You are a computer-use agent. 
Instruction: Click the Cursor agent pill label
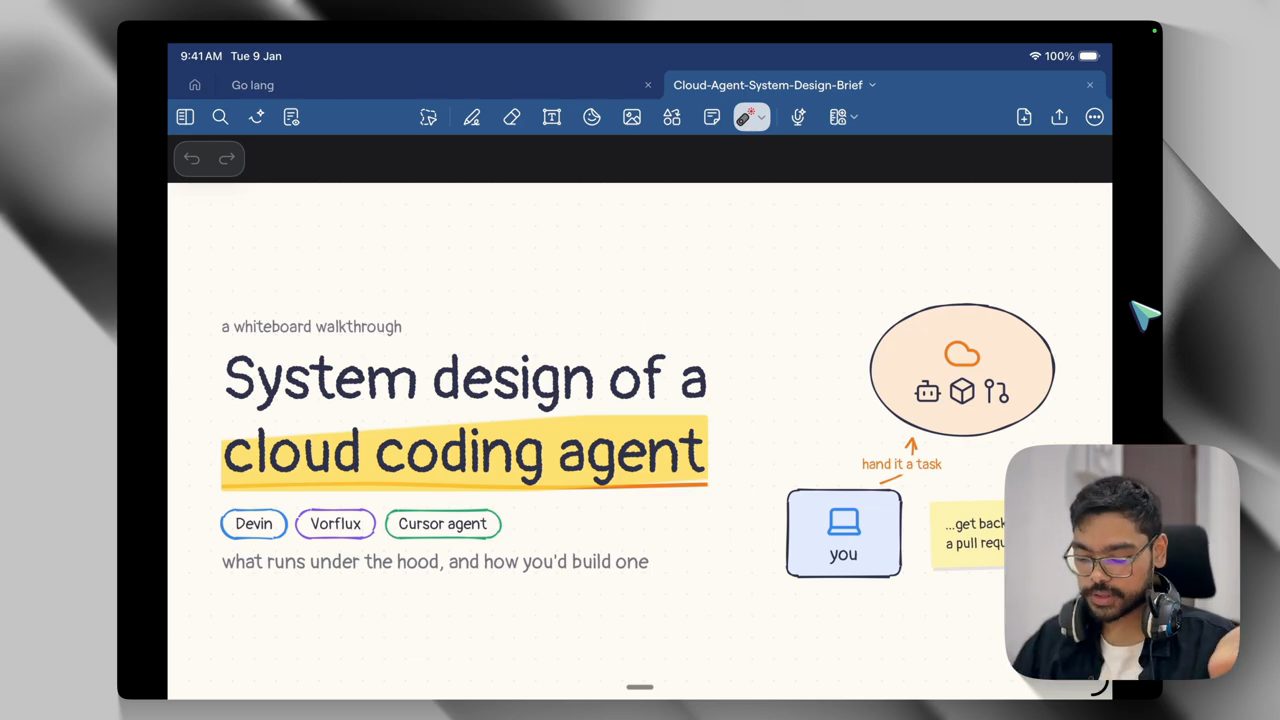tap(443, 524)
